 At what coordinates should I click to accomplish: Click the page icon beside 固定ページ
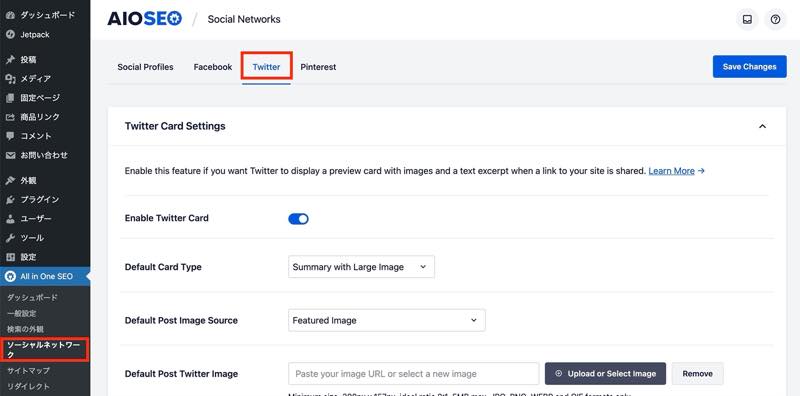point(10,98)
